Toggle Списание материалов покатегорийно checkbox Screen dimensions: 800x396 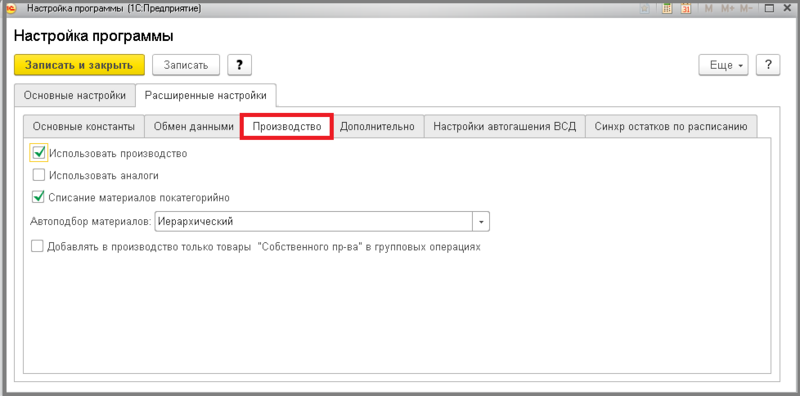(39, 197)
